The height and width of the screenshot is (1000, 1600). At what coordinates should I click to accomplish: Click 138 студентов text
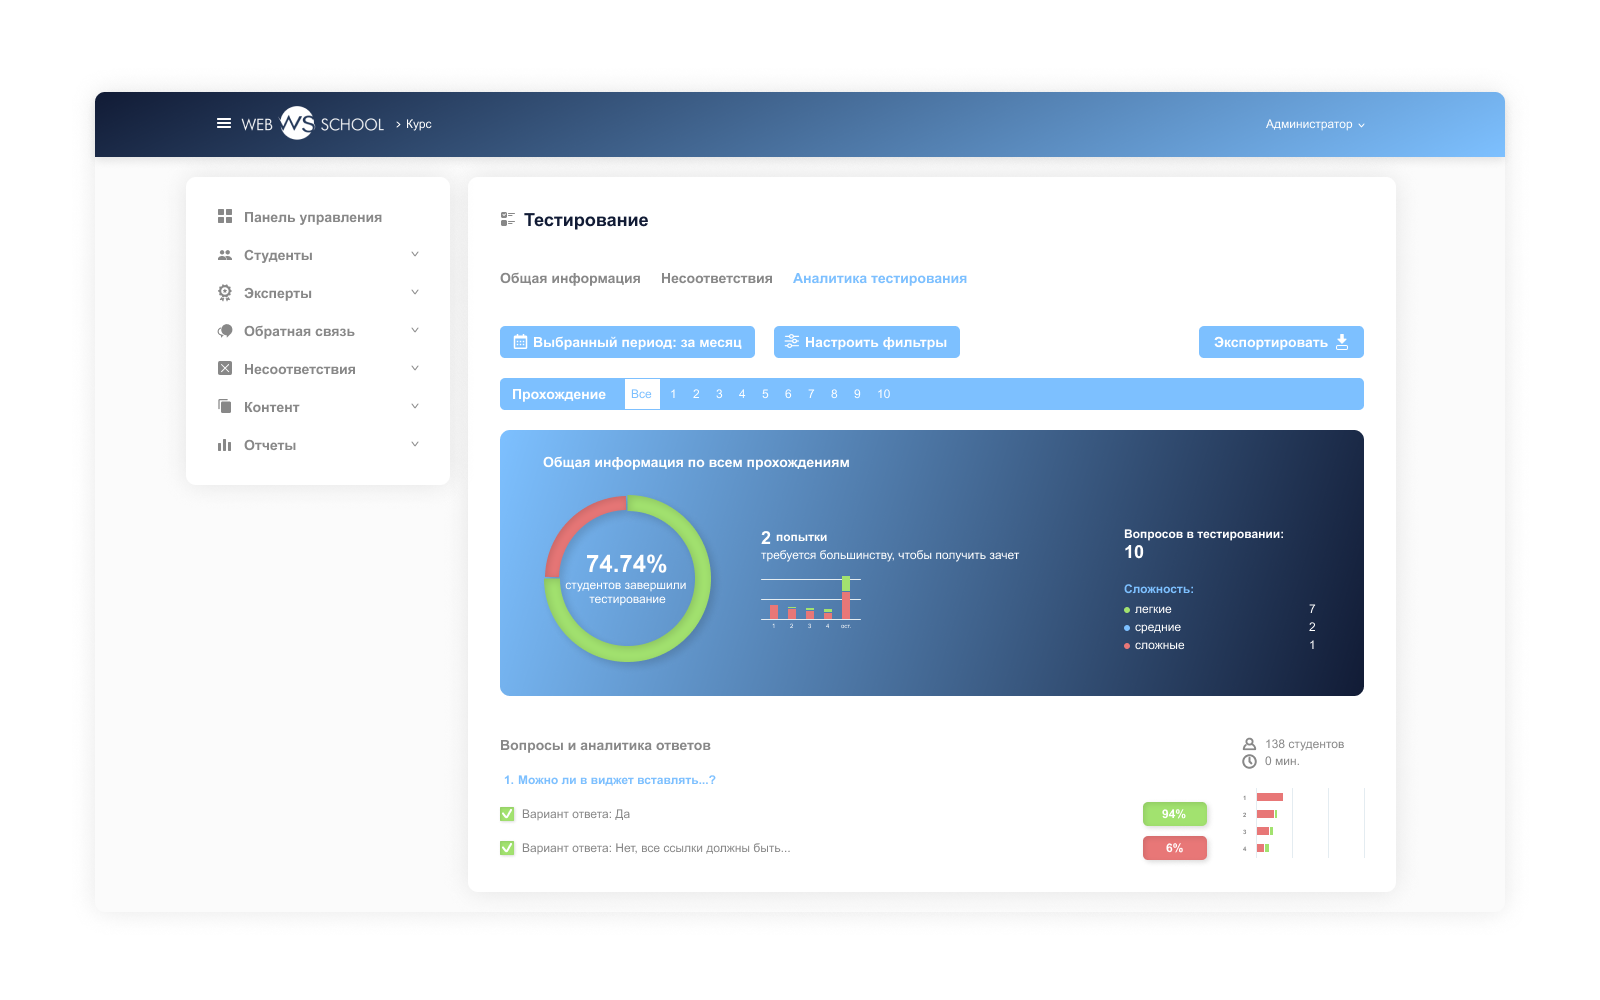(x=1304, y=744)
